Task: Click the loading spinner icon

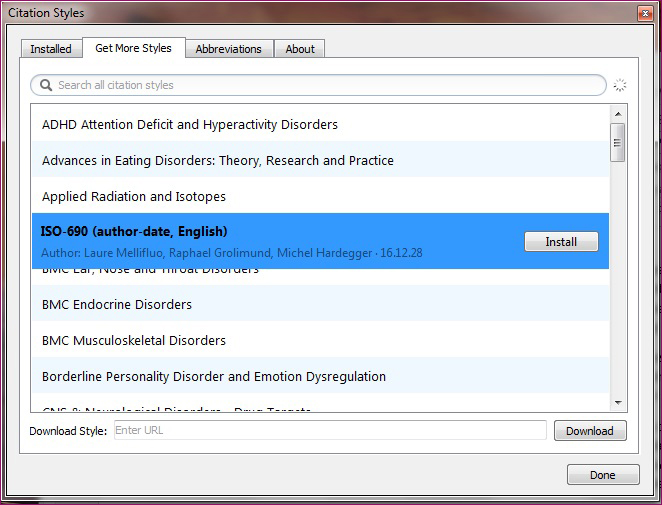Action: coord(620,85)
